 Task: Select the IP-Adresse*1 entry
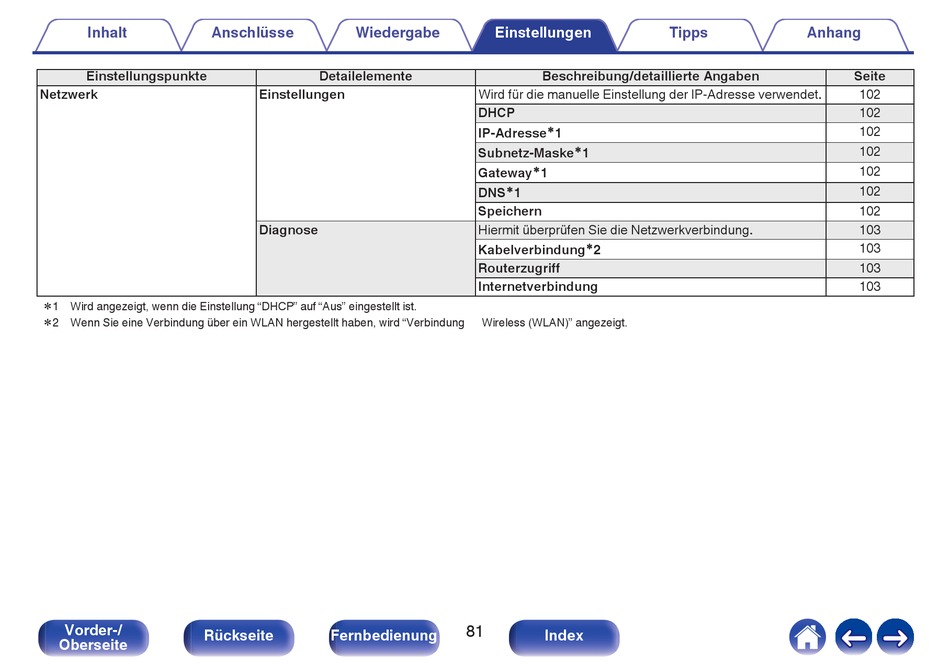520,133
